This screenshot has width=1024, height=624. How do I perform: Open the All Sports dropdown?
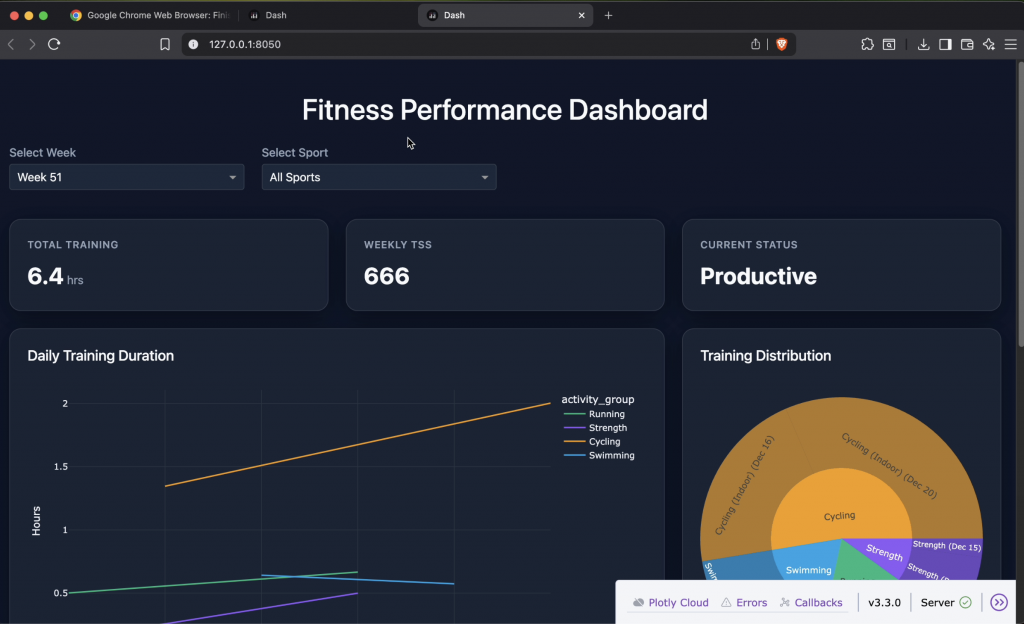point(378,177)
